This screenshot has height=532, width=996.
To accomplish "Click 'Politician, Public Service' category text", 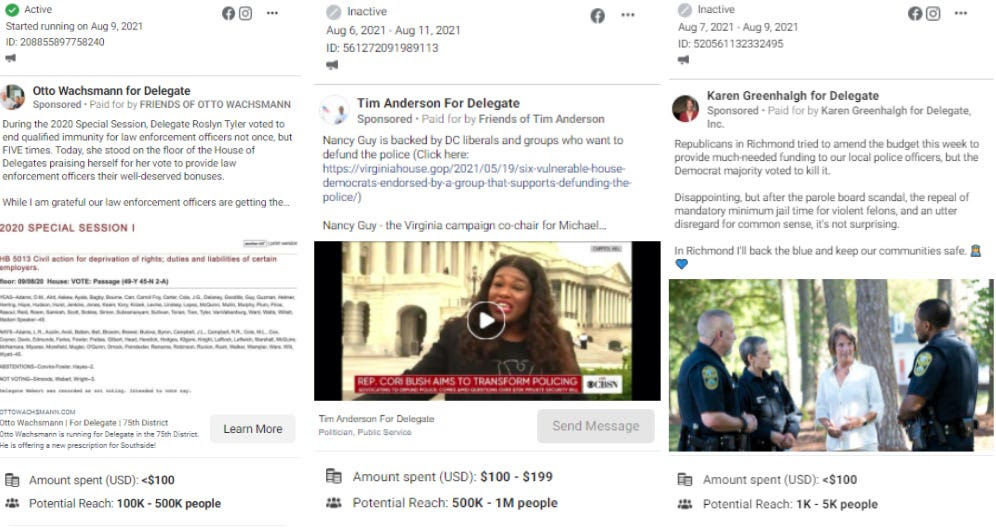I will click(365, 432).
